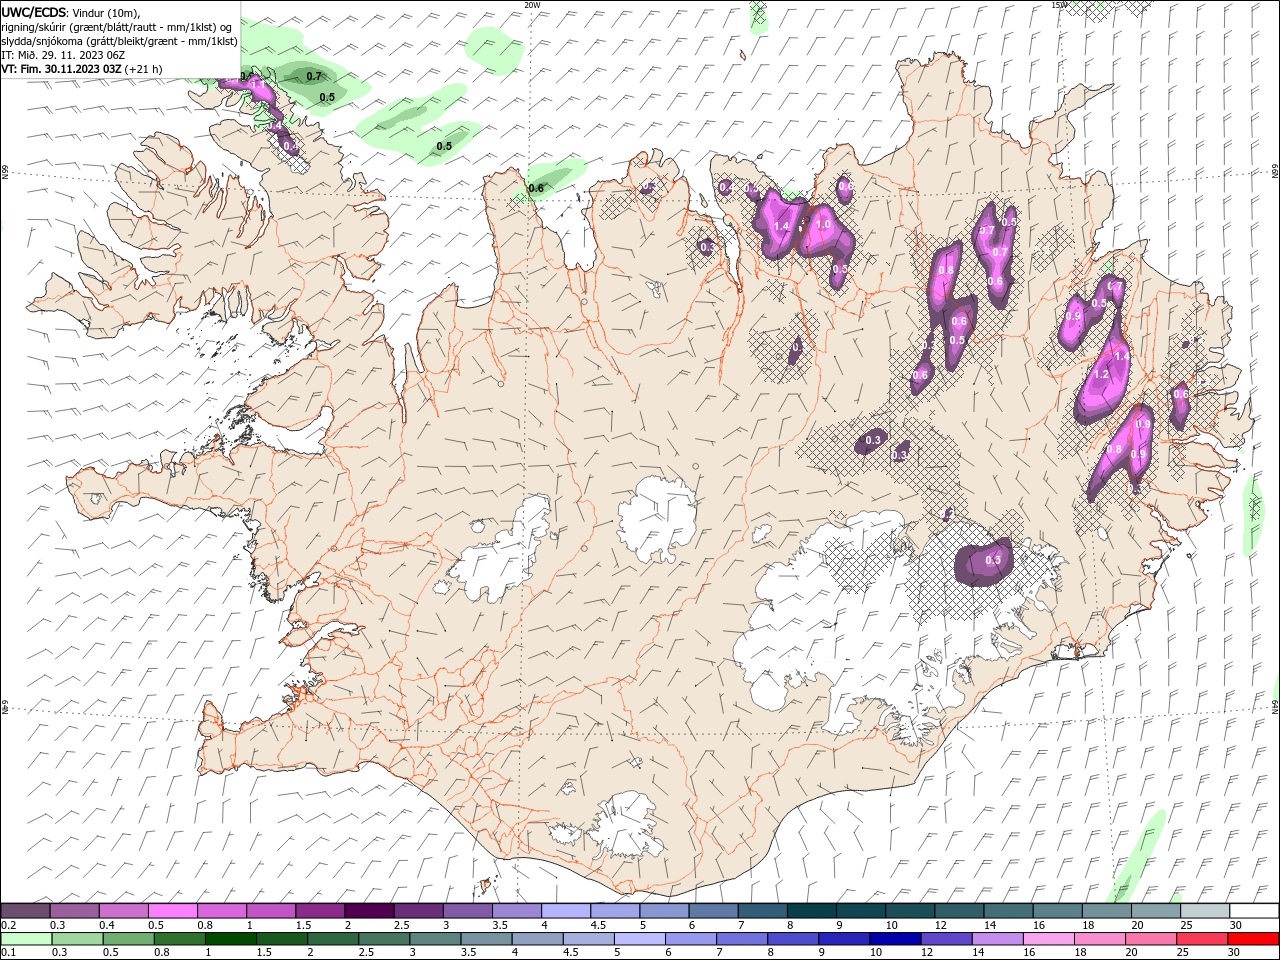Click the snow legend swatch starting at 0.5
This screenshot has width=1280, height=960.
[x=172, y=911]
